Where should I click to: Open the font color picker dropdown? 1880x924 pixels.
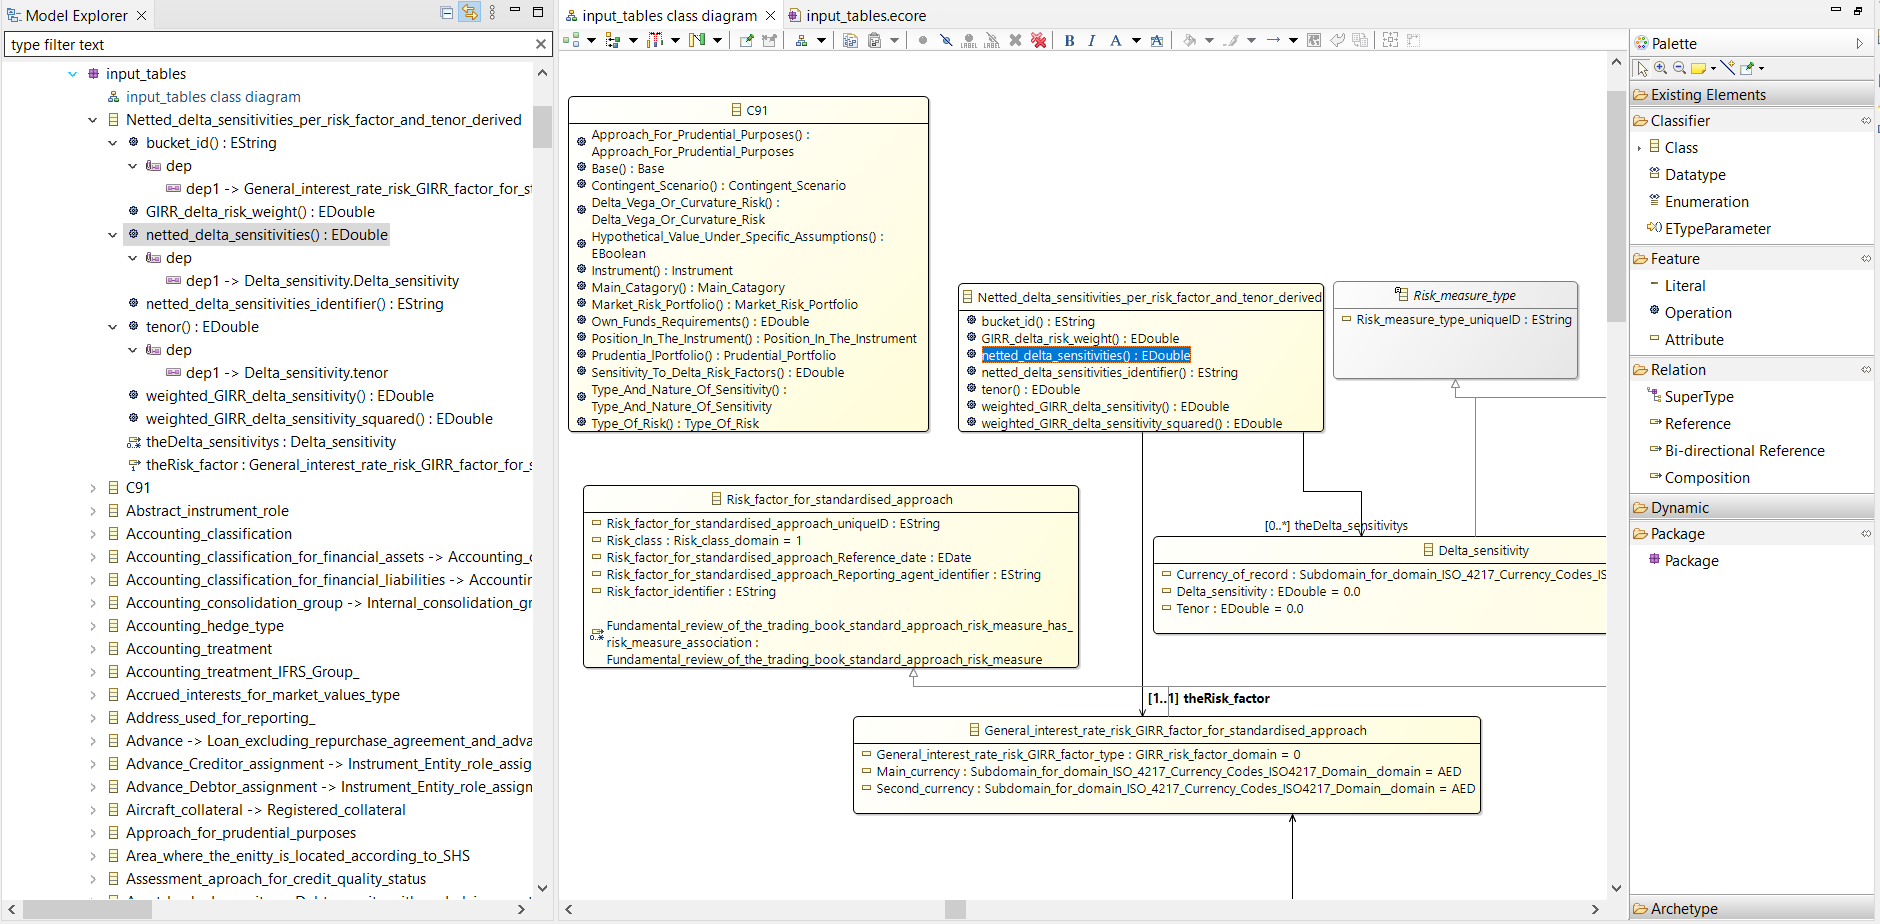tap(1135, 40)
